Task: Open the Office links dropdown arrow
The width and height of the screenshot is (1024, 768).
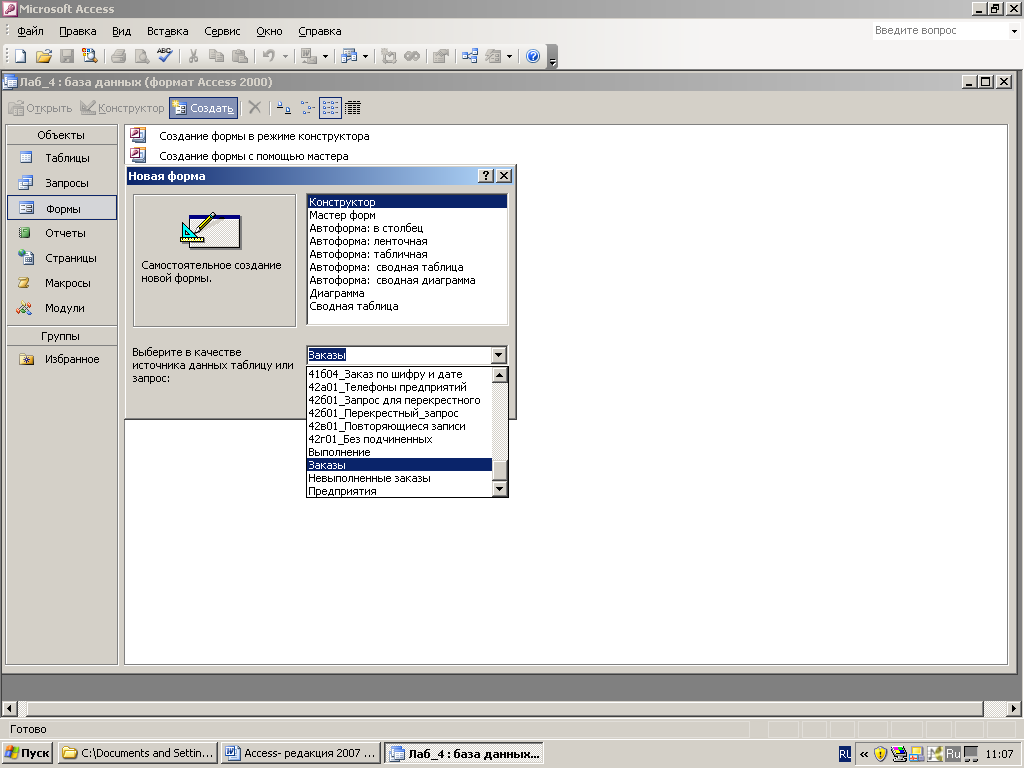Action: (x=325, y=56)
